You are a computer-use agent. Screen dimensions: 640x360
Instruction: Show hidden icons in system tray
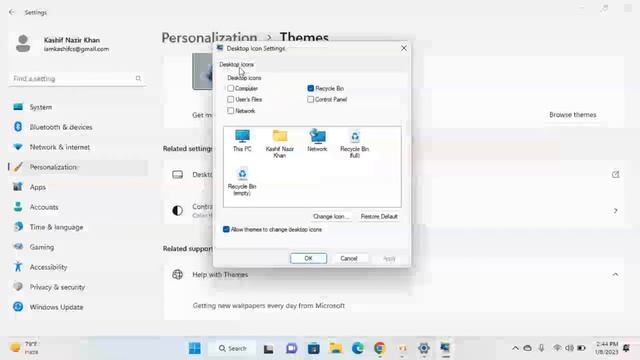pos(515,348)
